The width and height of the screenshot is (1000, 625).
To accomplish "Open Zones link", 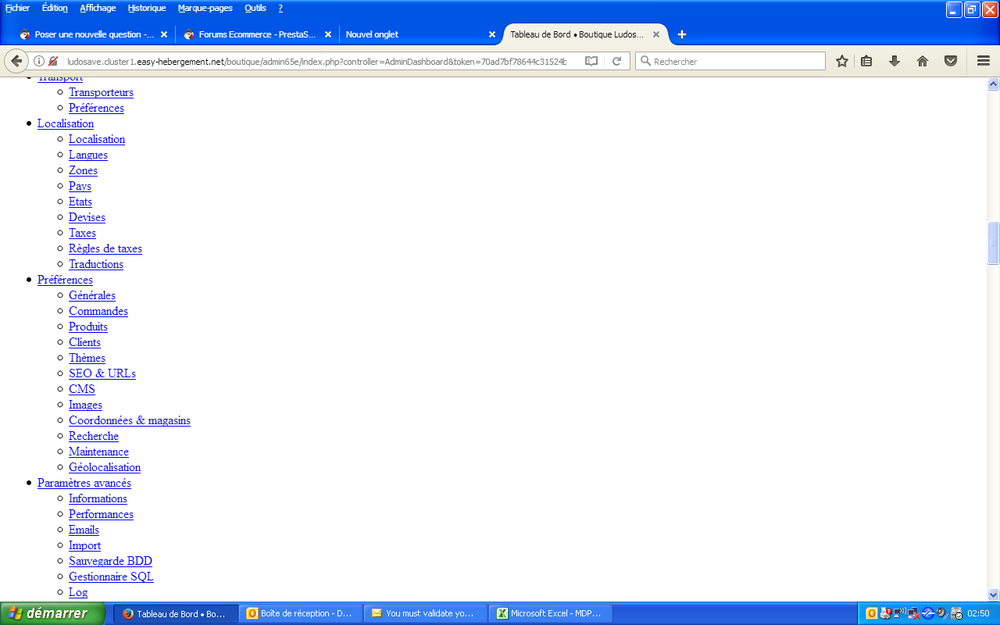I will (83, 170).
